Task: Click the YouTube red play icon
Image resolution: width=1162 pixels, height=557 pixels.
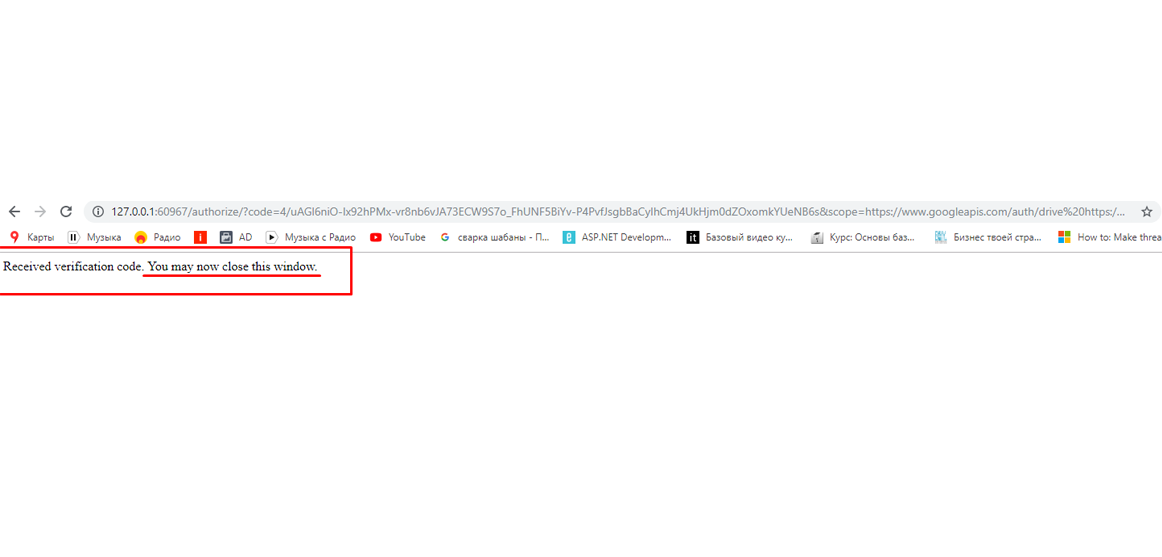Action: point(376,238)
